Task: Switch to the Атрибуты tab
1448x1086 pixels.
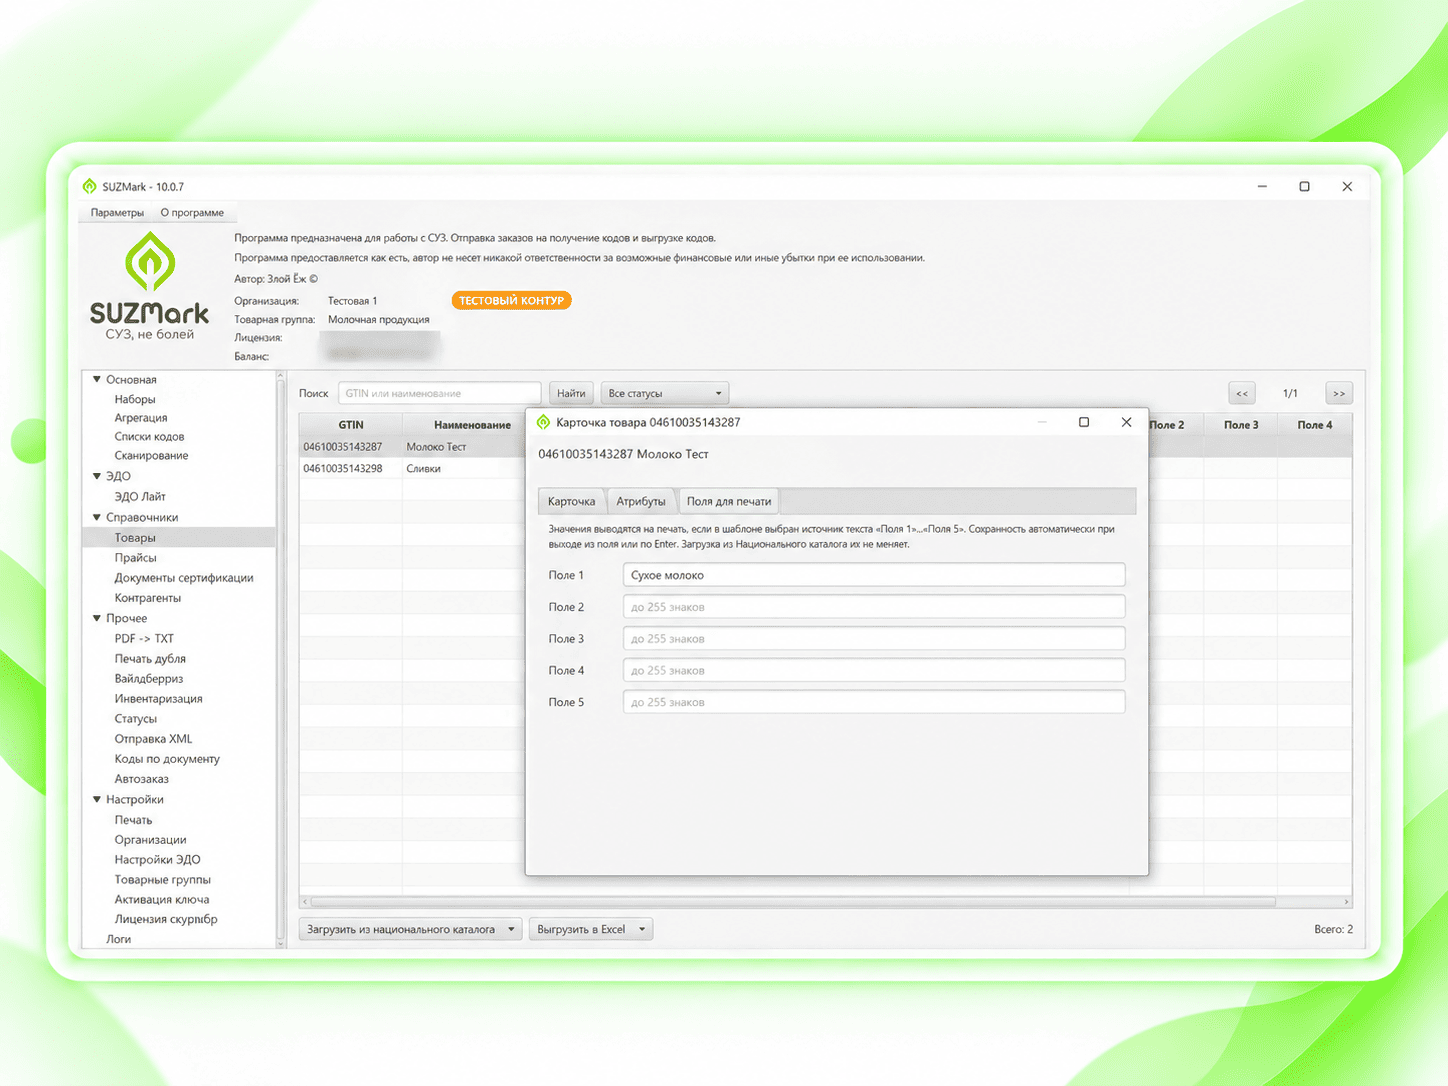Action: 641,501
